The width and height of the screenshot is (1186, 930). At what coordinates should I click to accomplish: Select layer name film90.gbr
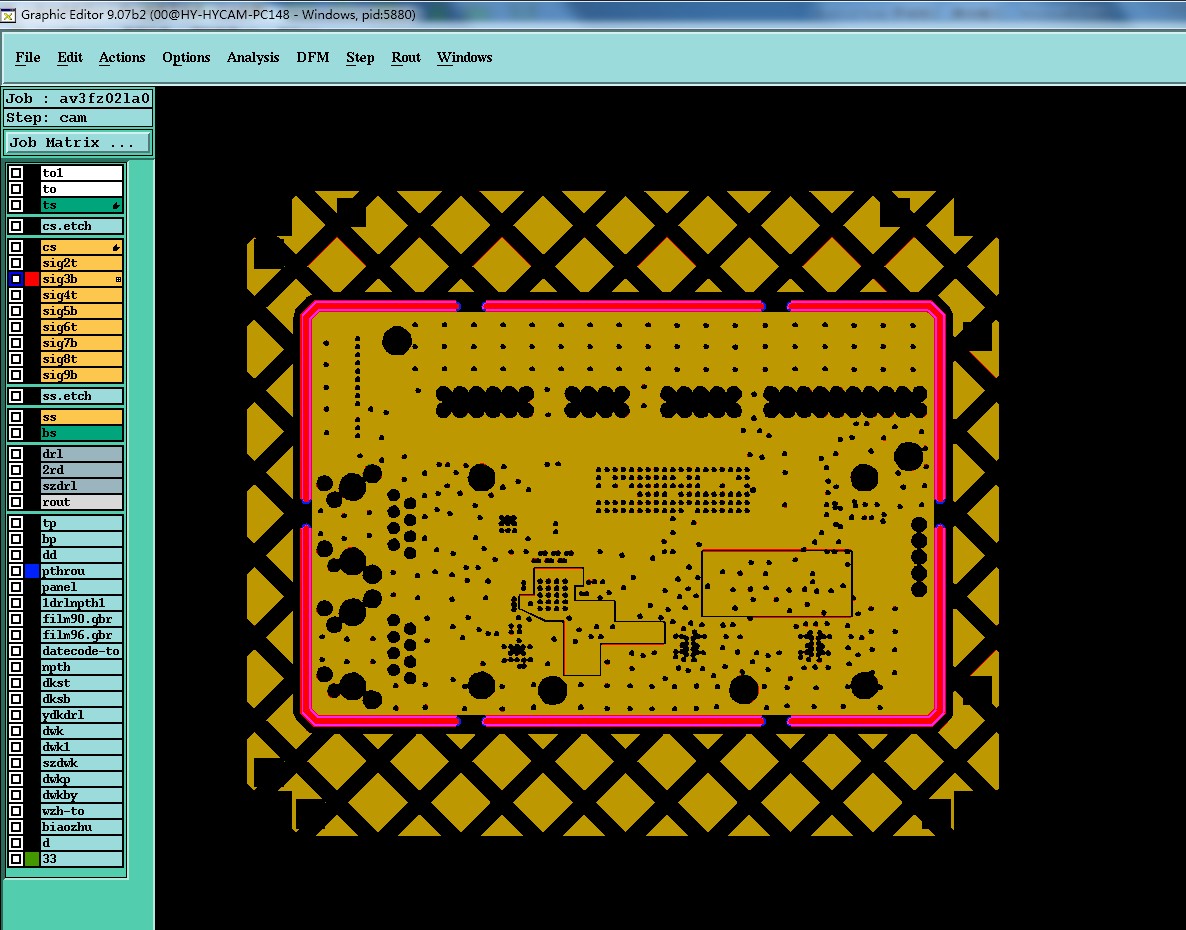[x=82, y=619]
